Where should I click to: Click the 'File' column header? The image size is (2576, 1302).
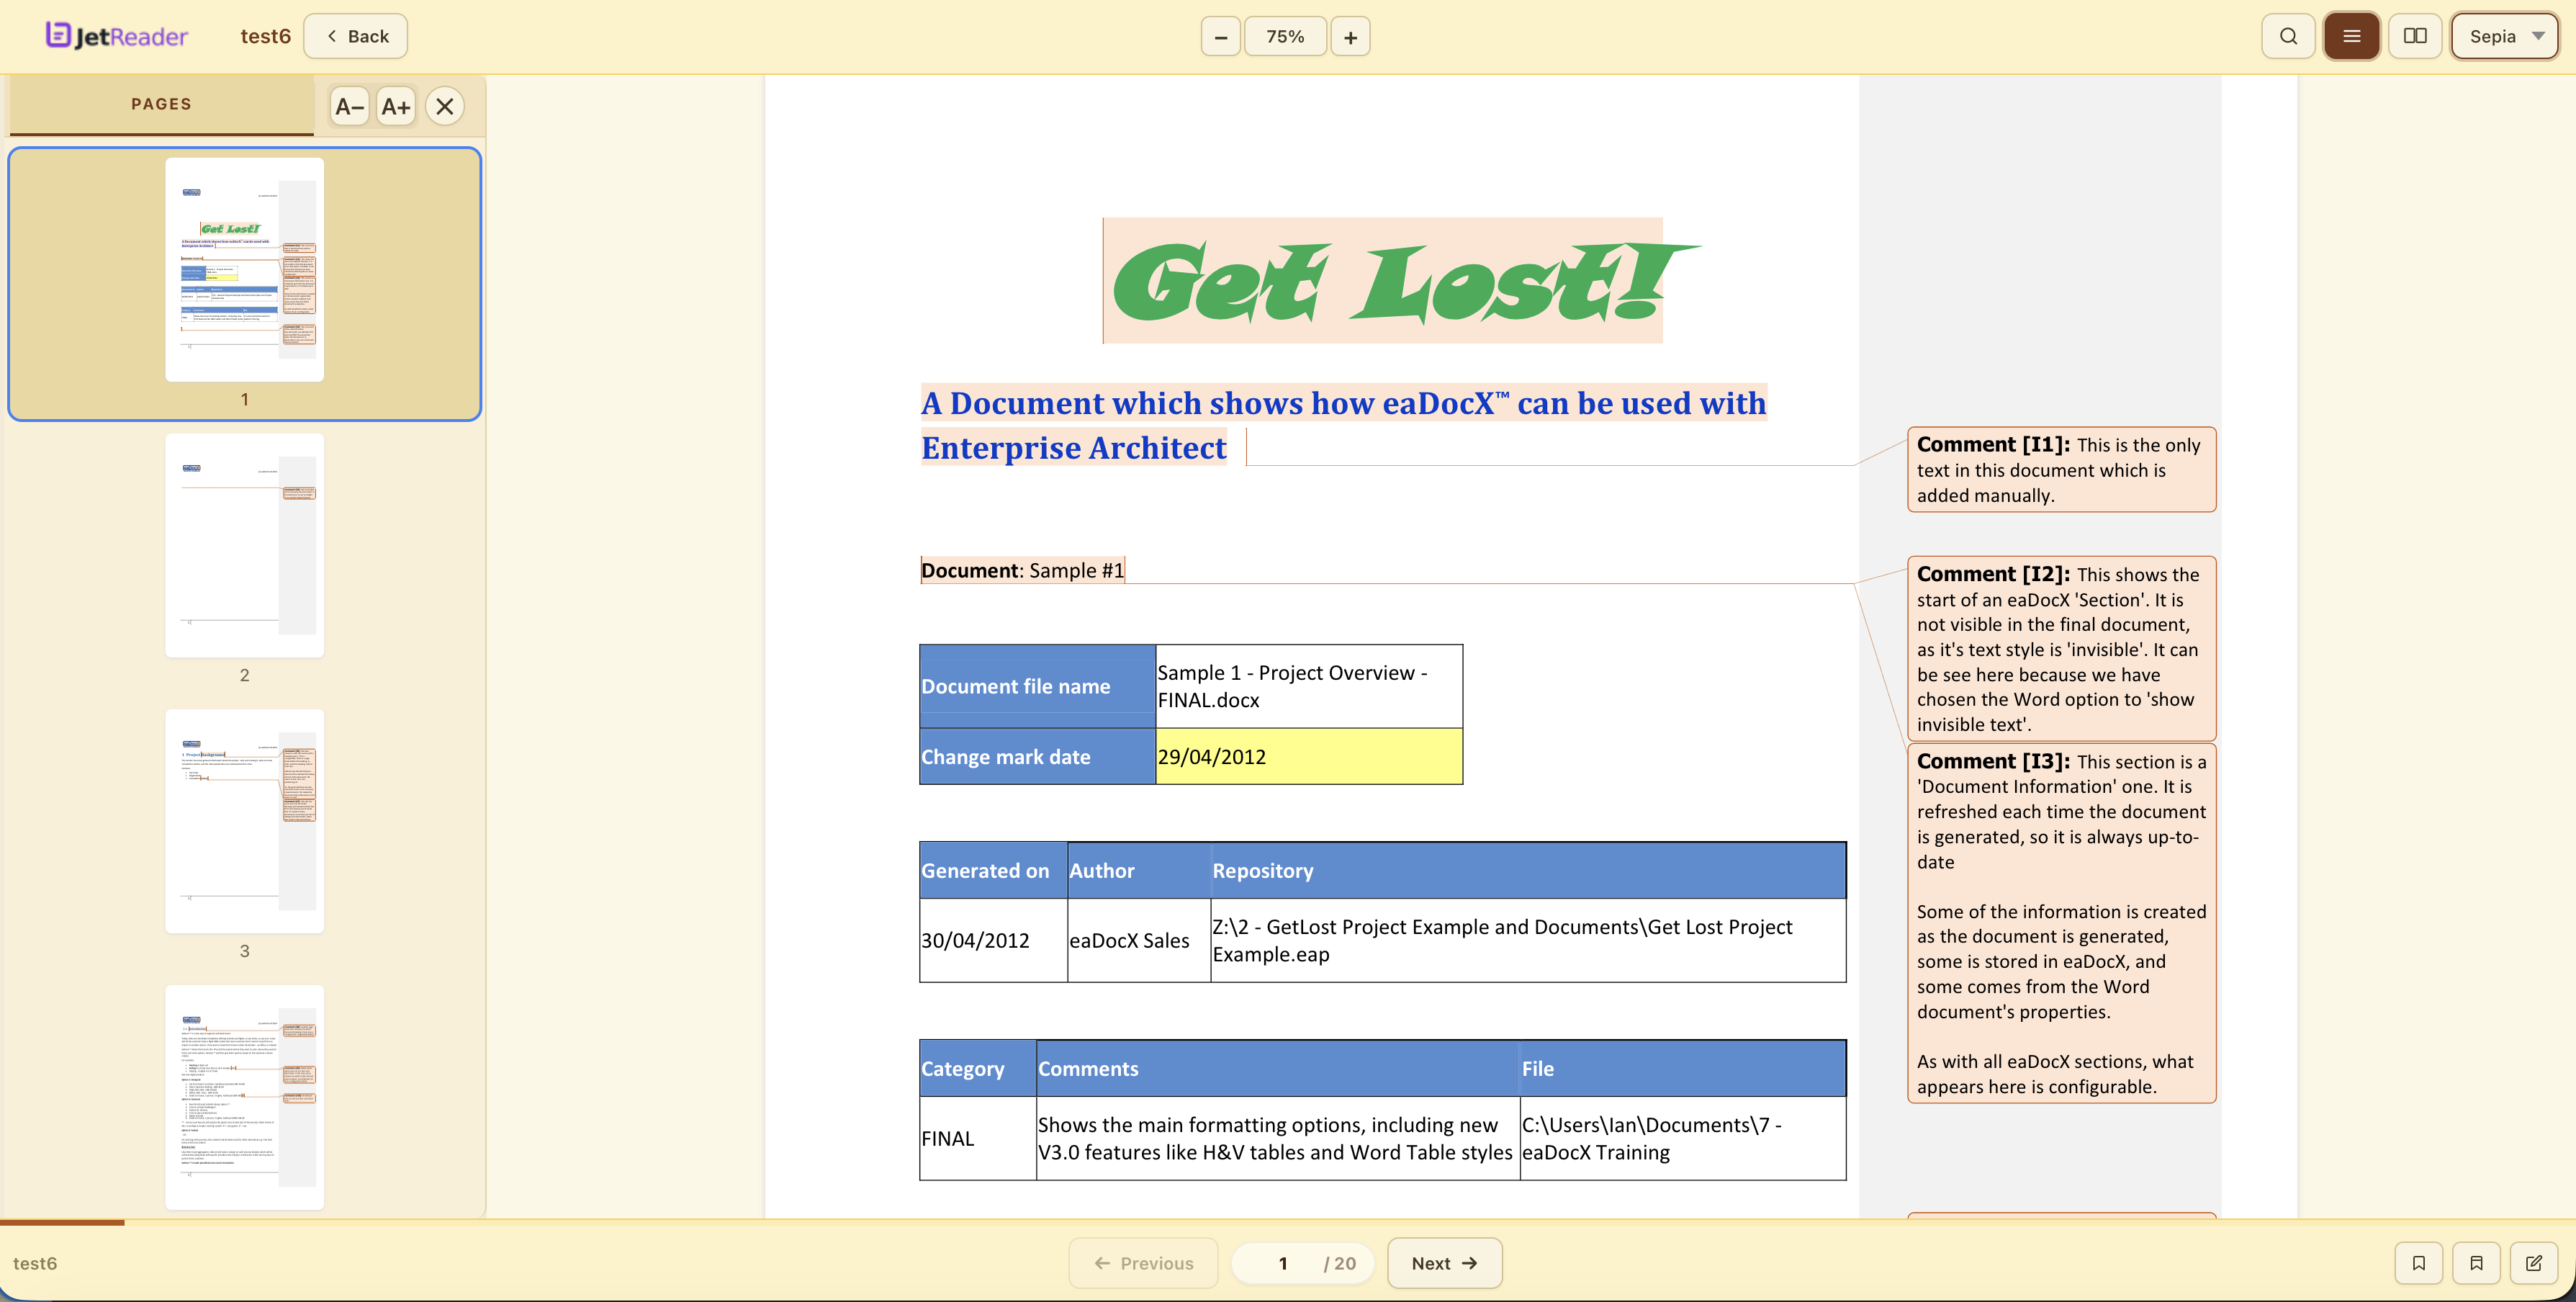point(1683,1068)
